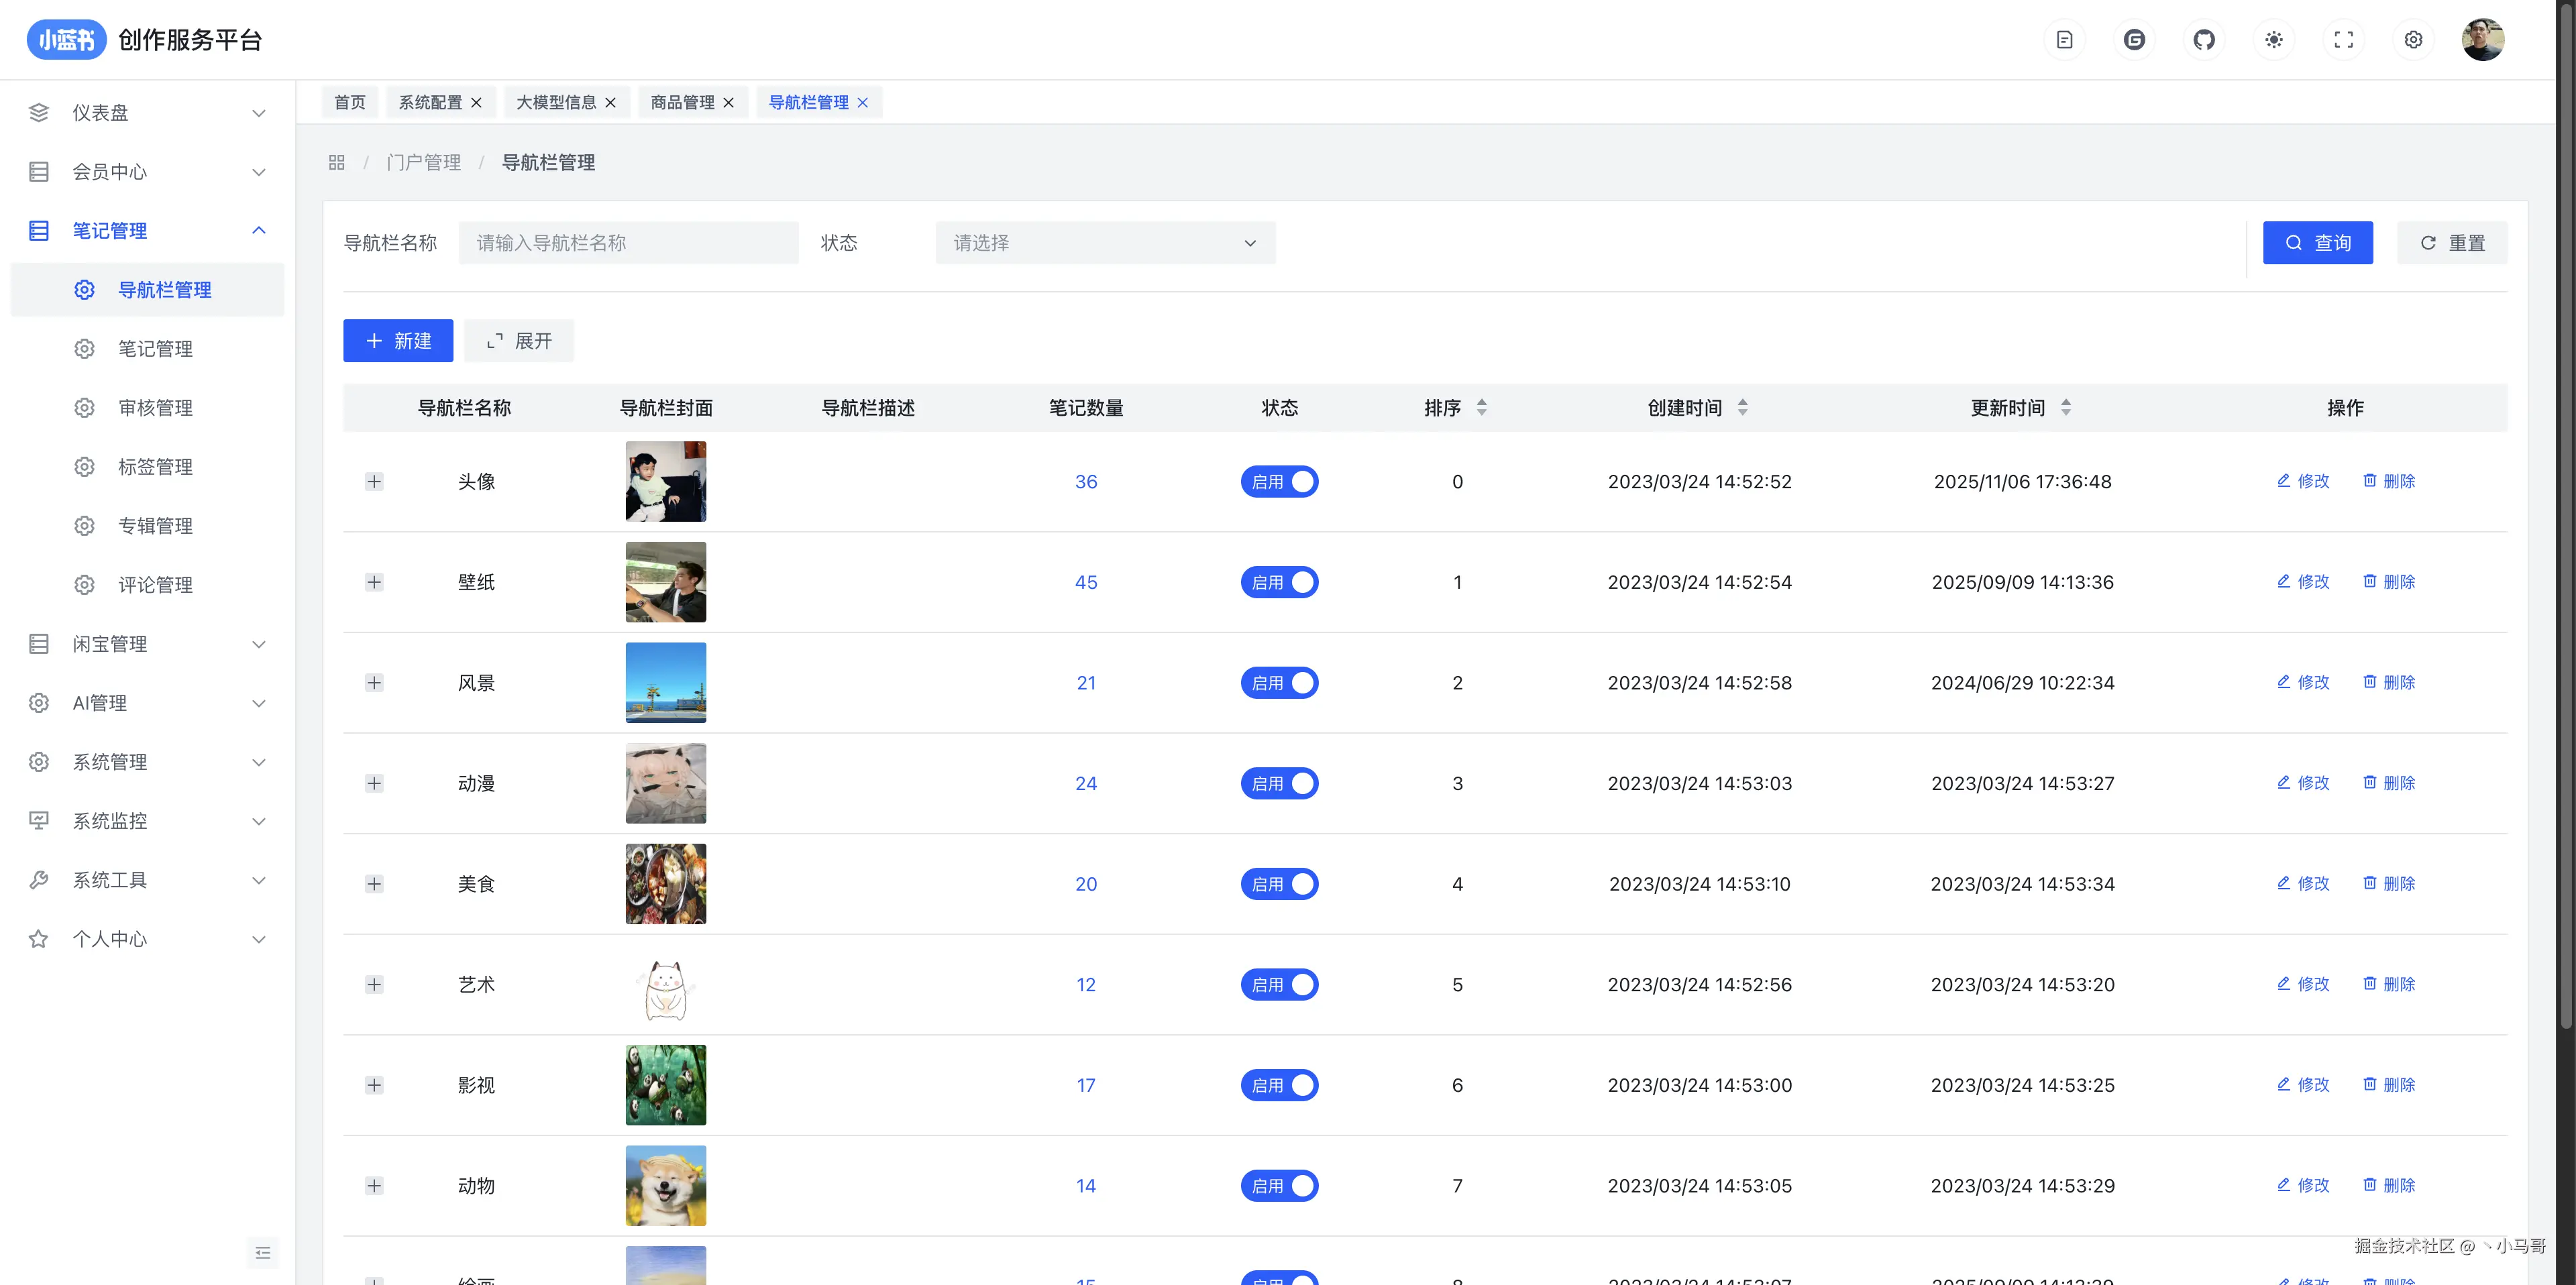Open the header settings gear icon
Image resolution: width=2576 pixels, height=1285 pixels.
click(2413, 40)
